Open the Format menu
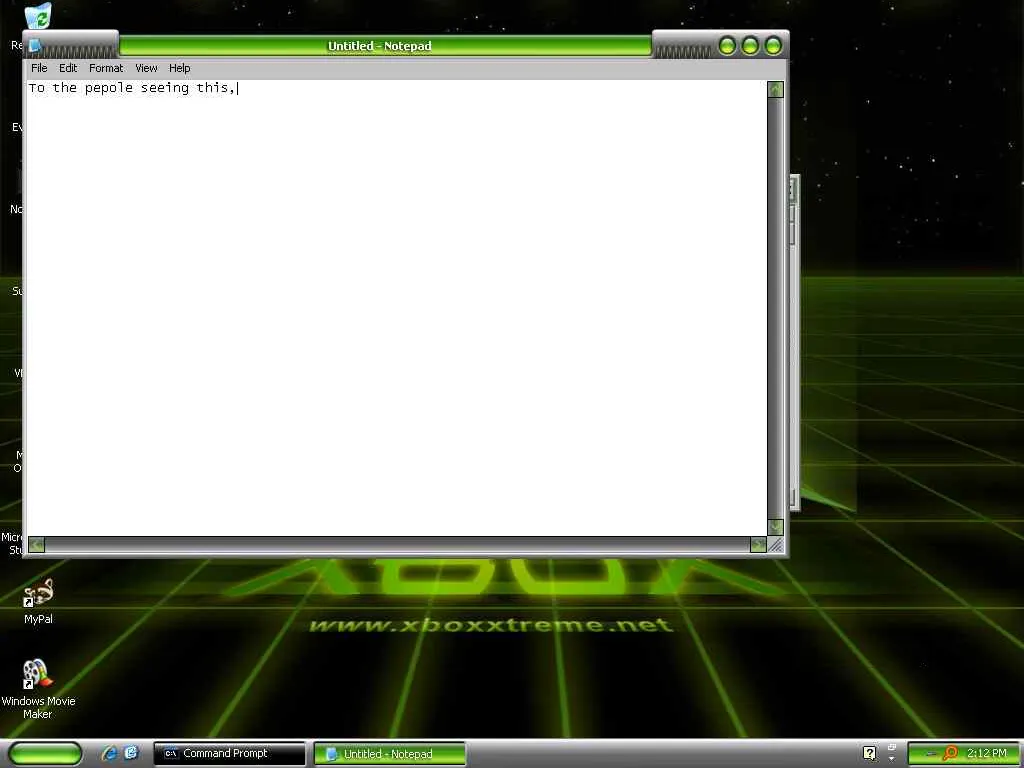Viewport: 1024px width, 768px height. click(x=106, y=68)
